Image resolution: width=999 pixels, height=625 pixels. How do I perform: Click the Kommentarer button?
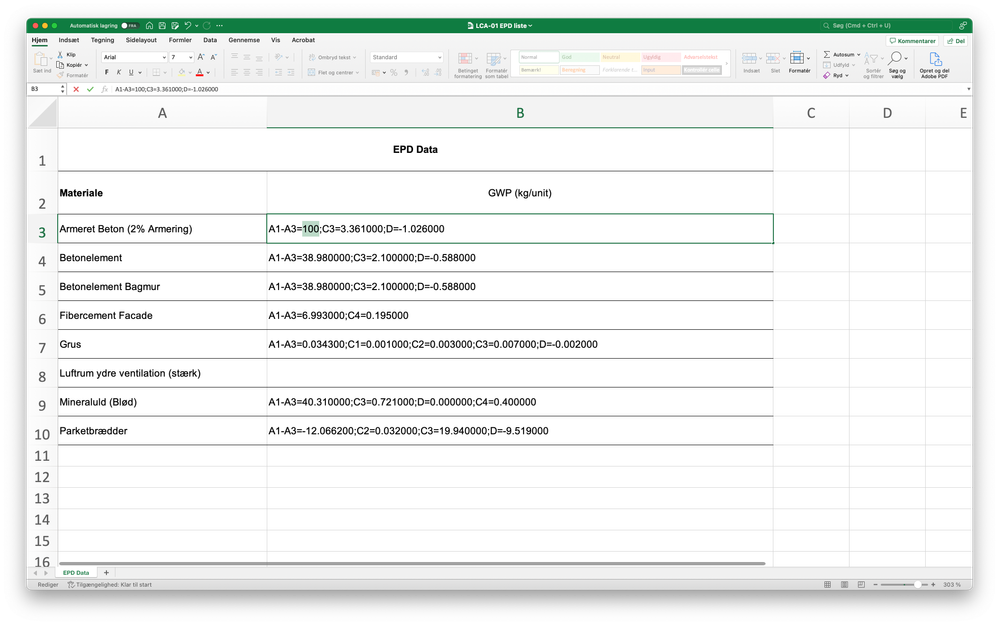coord(912,41)
